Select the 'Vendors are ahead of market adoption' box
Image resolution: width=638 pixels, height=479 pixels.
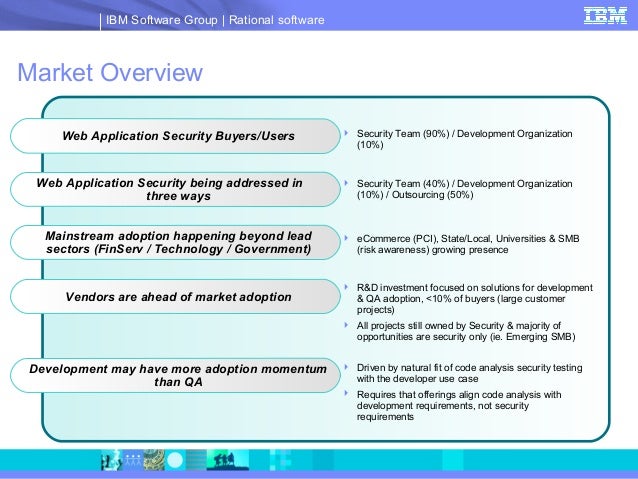pos(175,297)
